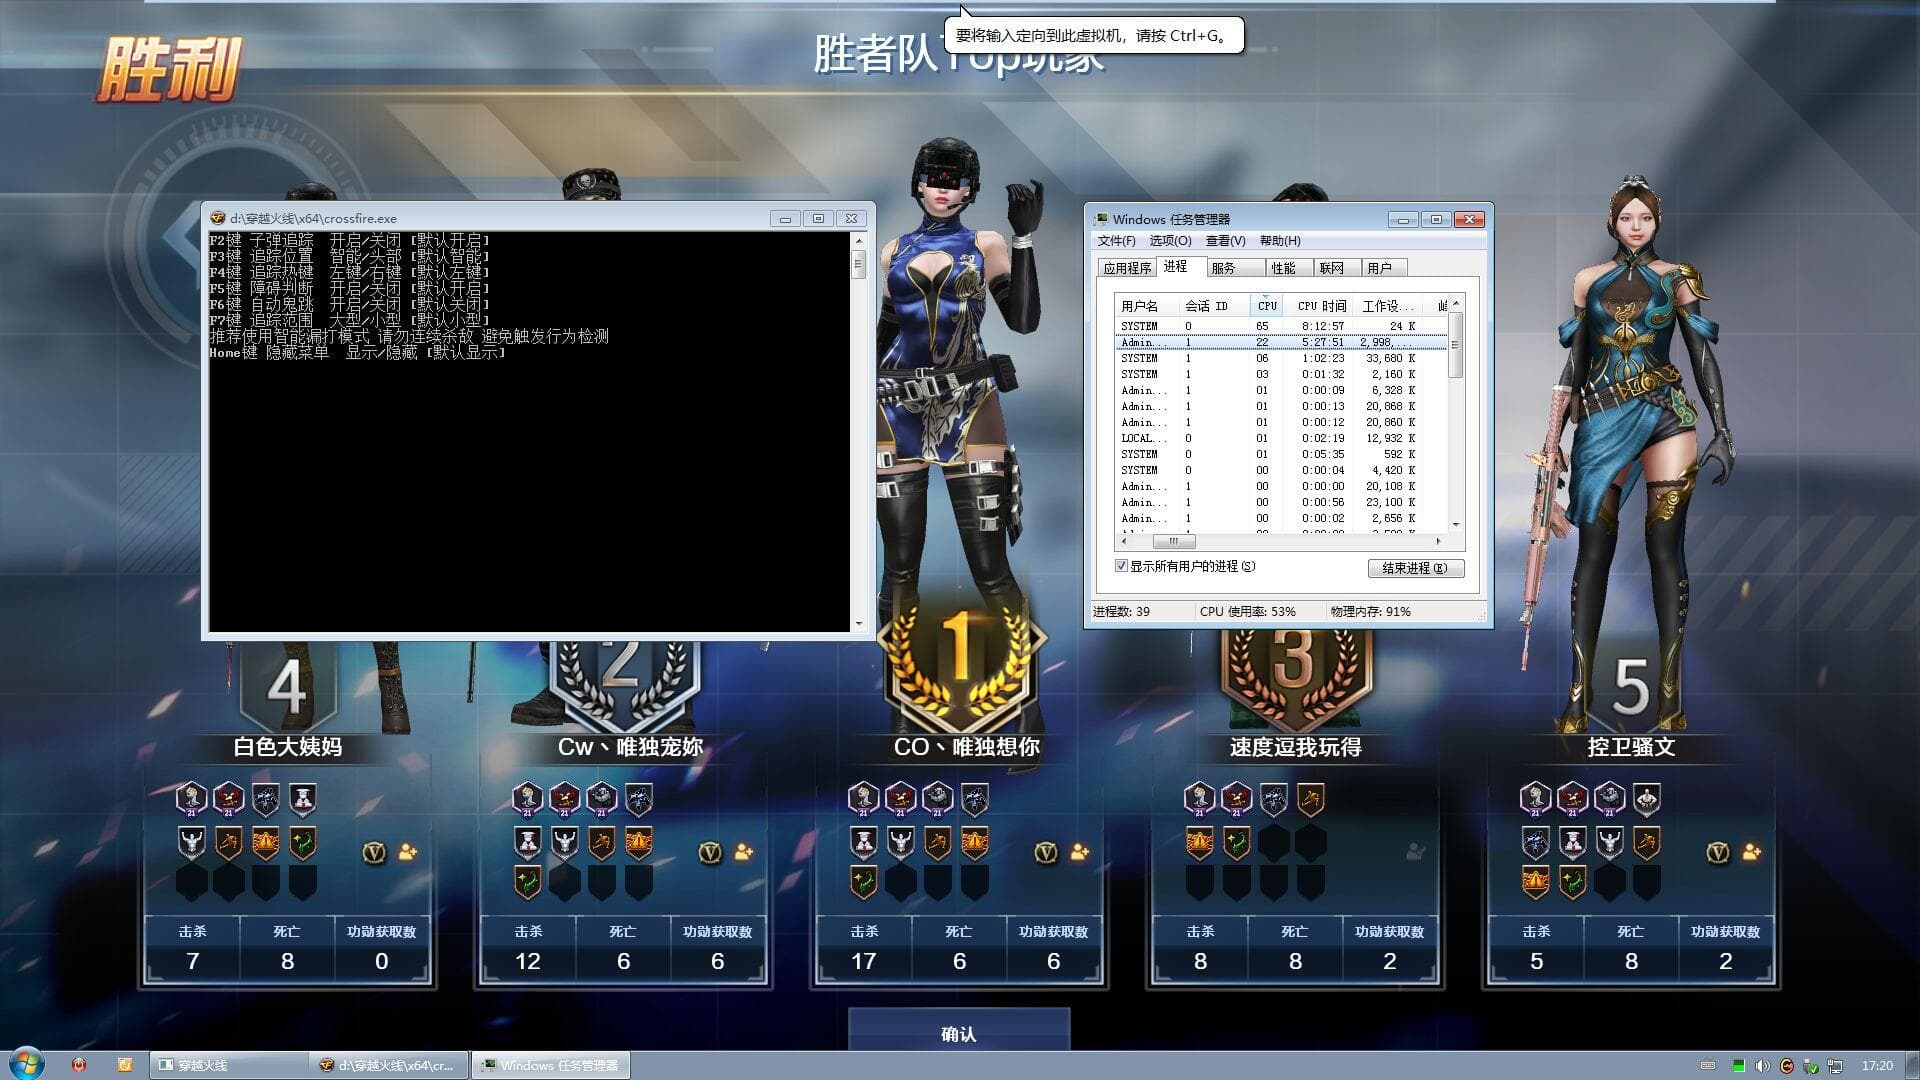Click the process list vertical scrollbar thumb
Viewport: 1920px width, 1080px height.
1456,345
